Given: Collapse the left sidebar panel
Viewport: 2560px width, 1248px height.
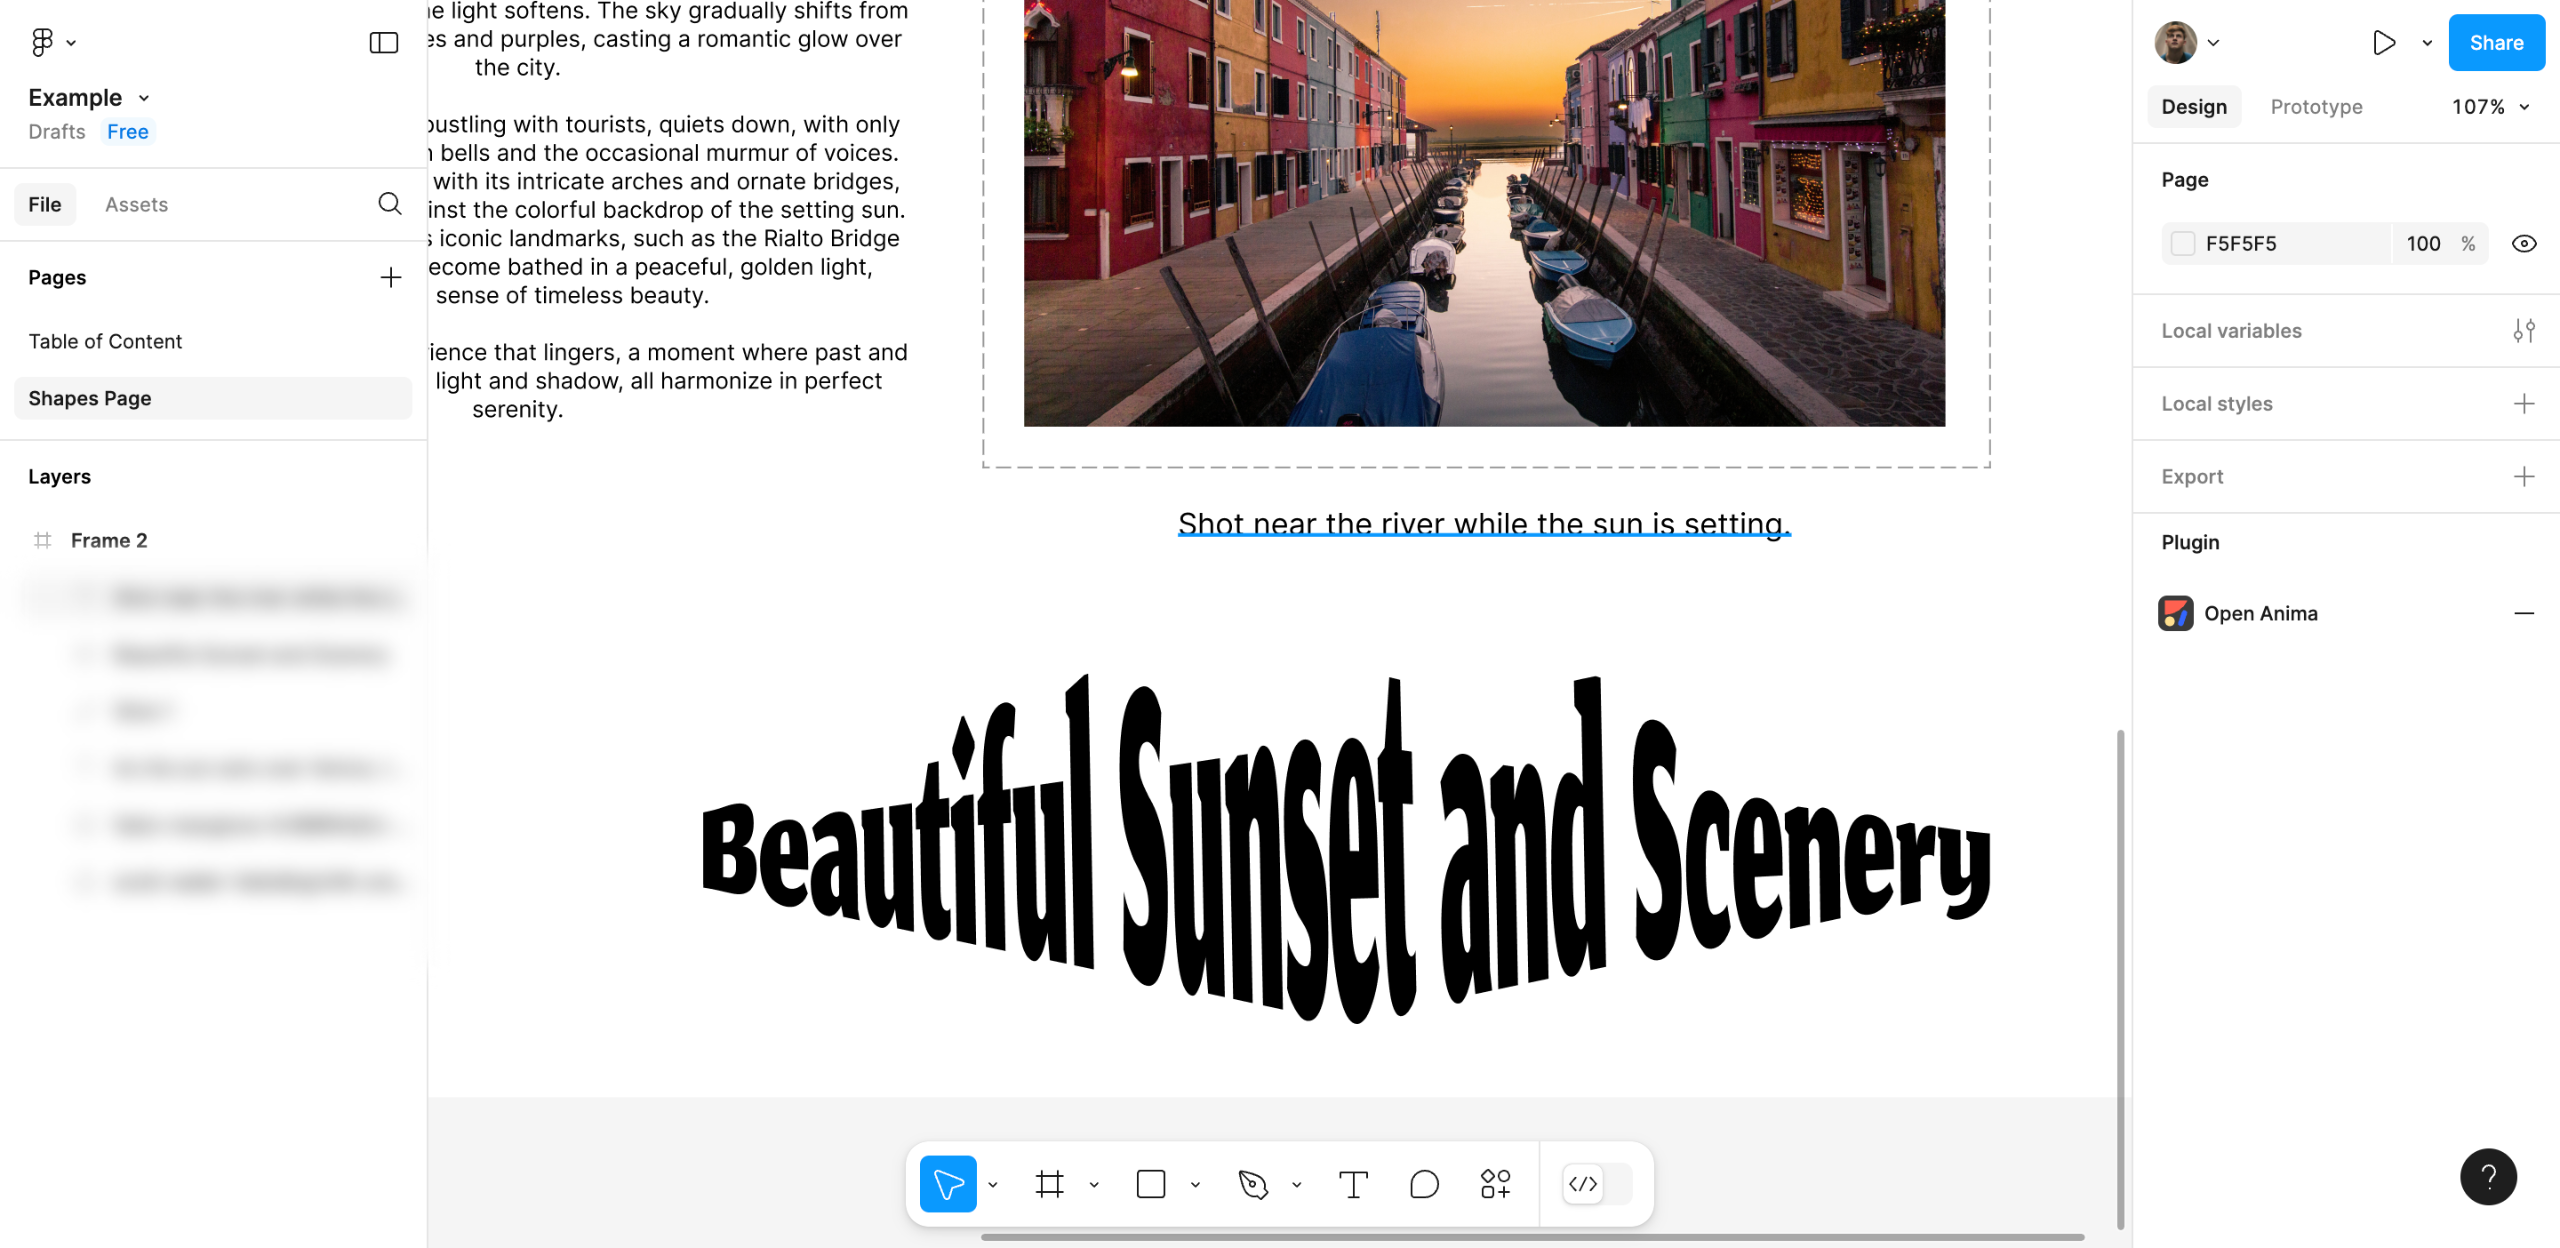Looking at the screenshot, I should (384, 42).
